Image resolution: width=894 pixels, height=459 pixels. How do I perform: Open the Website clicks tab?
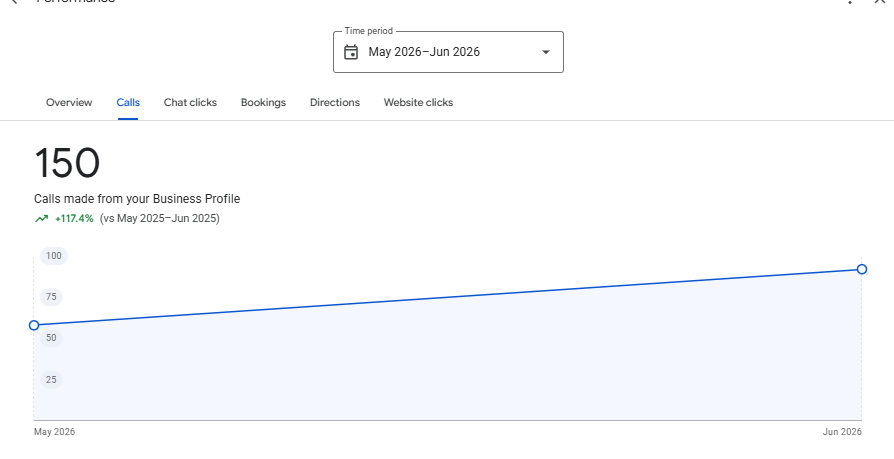(x=418, y=103)
